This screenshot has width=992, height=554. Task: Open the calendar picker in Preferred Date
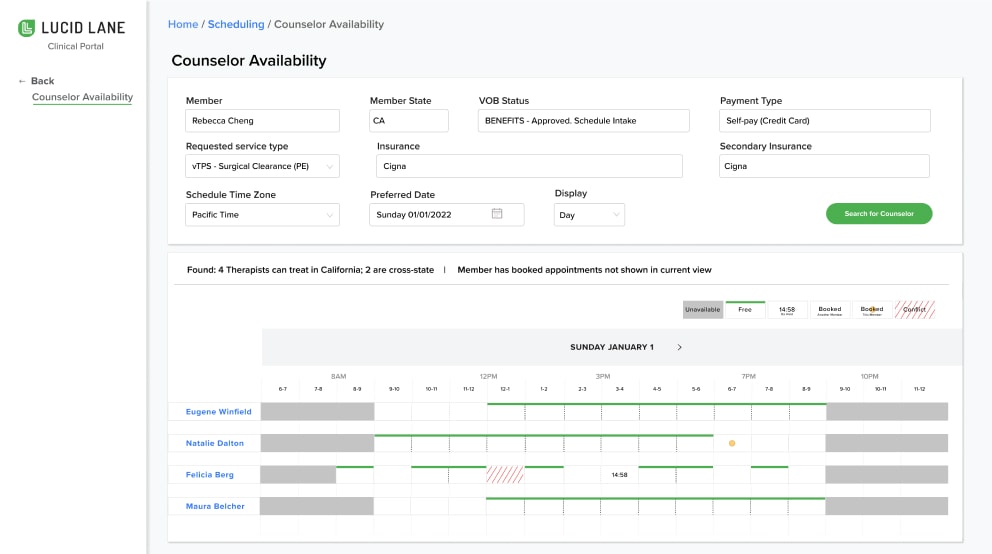coord(497,214)
